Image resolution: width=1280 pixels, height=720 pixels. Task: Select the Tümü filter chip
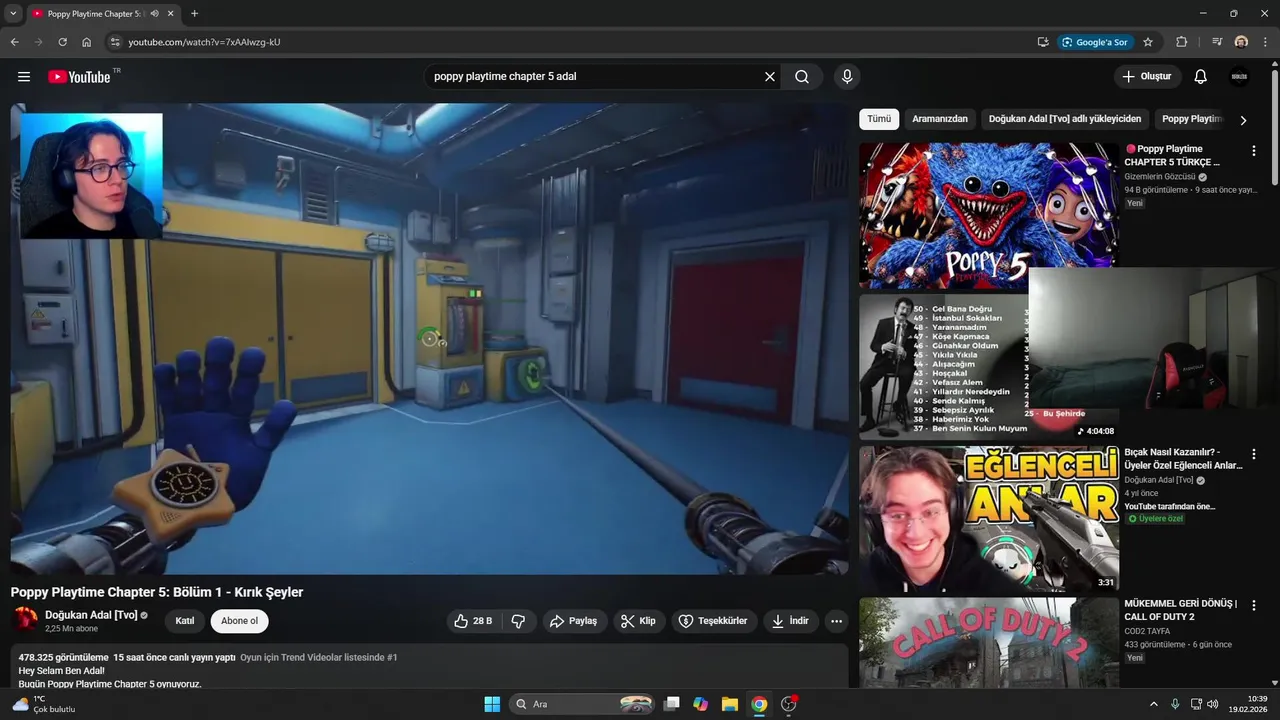(879, 119)
